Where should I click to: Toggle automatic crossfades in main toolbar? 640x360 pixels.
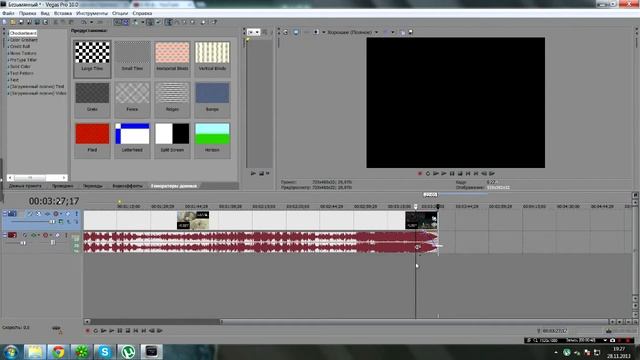coord(125,22)
